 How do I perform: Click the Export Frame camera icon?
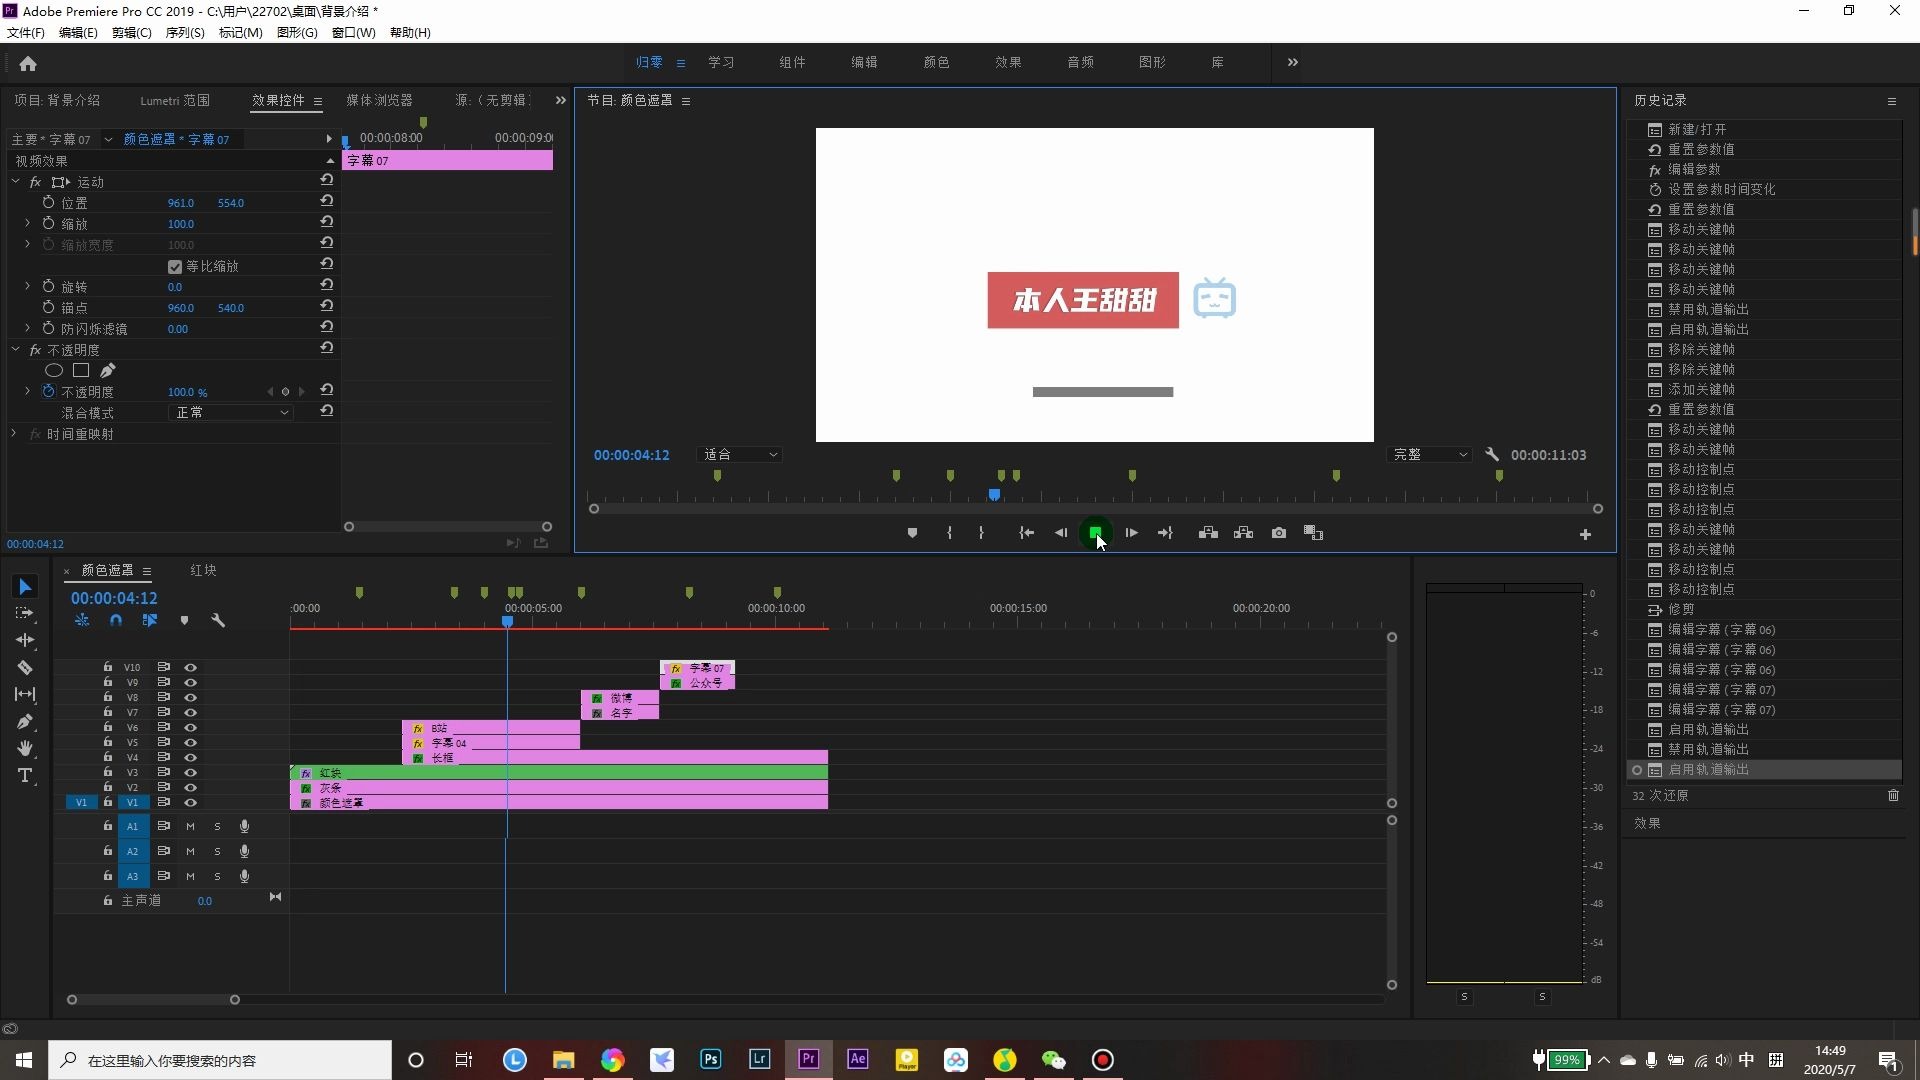pyautogui.click(x=1279, y=533)
